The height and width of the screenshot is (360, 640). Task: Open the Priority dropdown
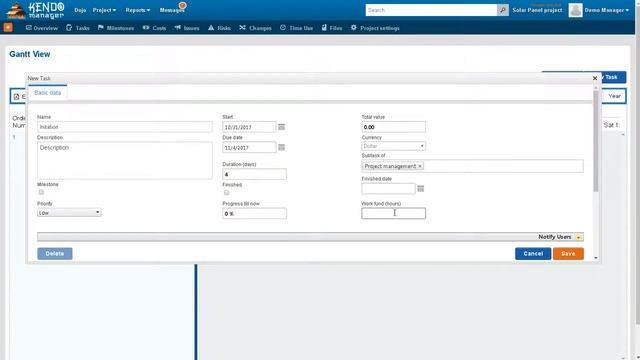[69, 212]
